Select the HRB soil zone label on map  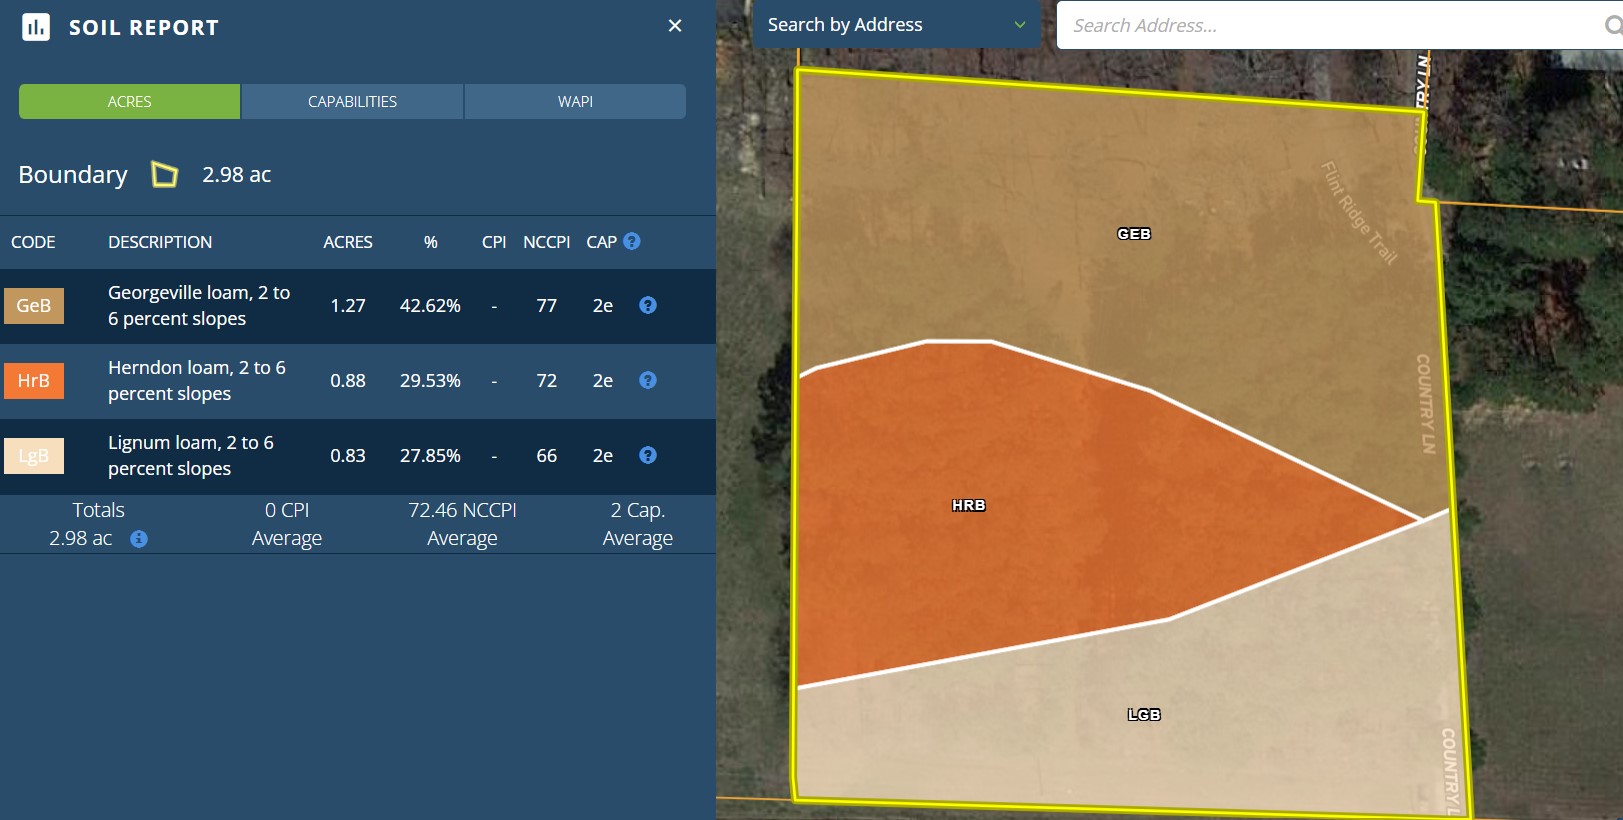(968, 506)
